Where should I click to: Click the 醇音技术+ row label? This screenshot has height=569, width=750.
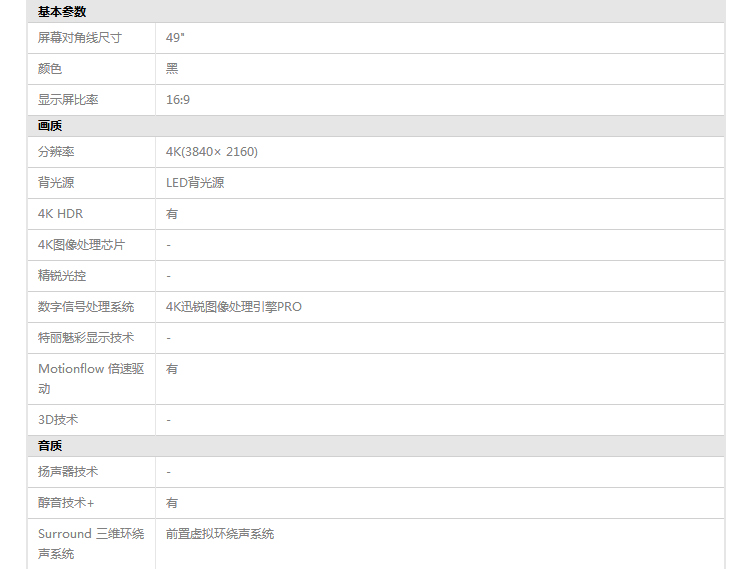click(x=66, y=503)
